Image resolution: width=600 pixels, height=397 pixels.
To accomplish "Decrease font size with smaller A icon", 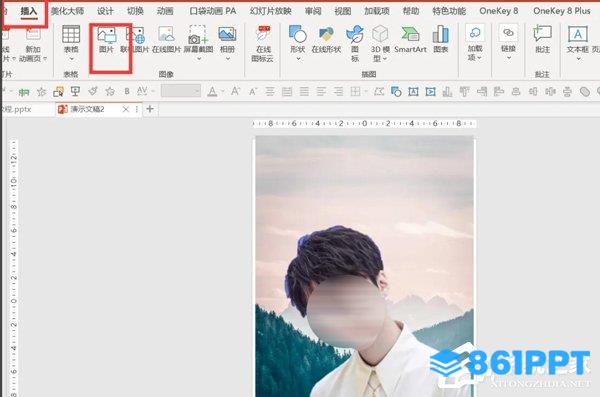I will (x=253, y=91).
